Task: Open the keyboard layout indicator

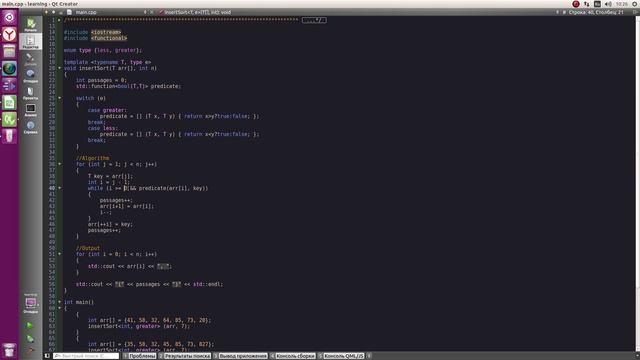Action: (597, 4)
